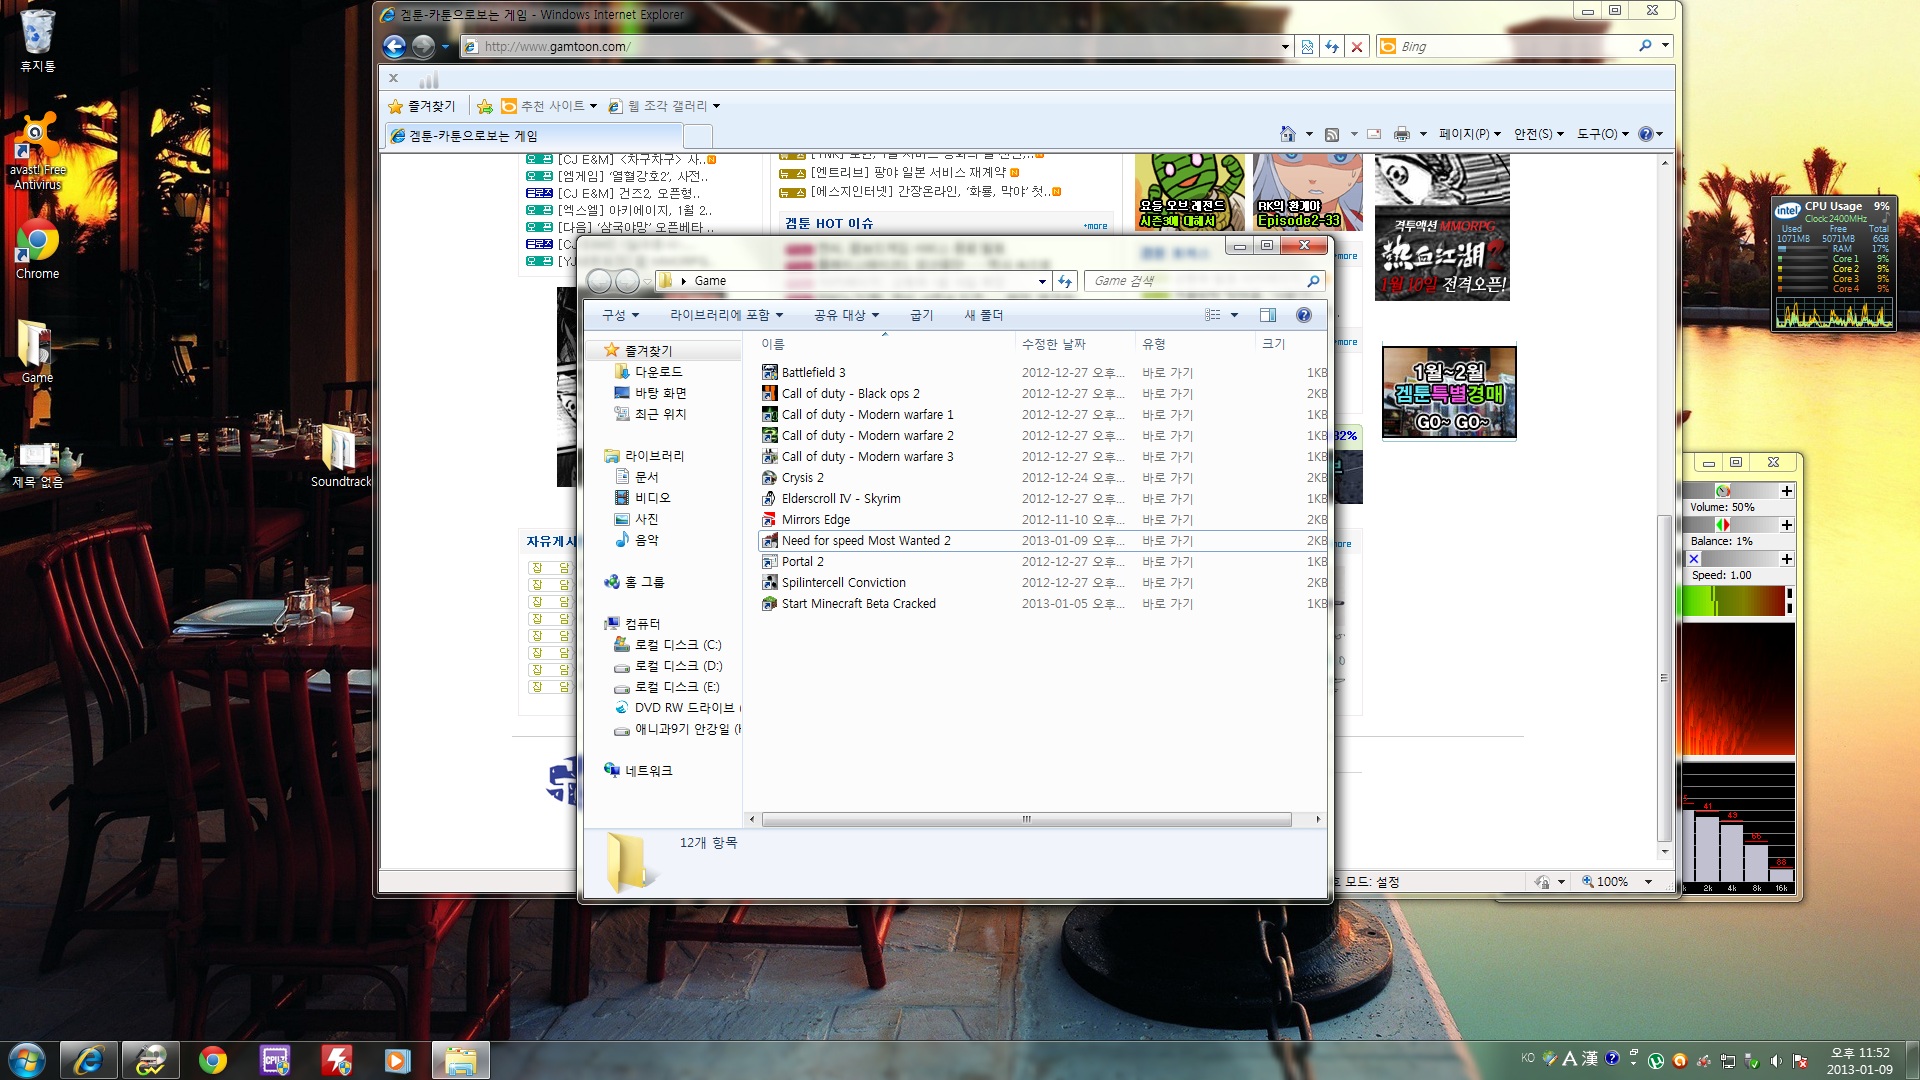The image size is (1920, 1080).
Task: Click IE refresh button in address bar
Action: click(x=1332, y=46)
